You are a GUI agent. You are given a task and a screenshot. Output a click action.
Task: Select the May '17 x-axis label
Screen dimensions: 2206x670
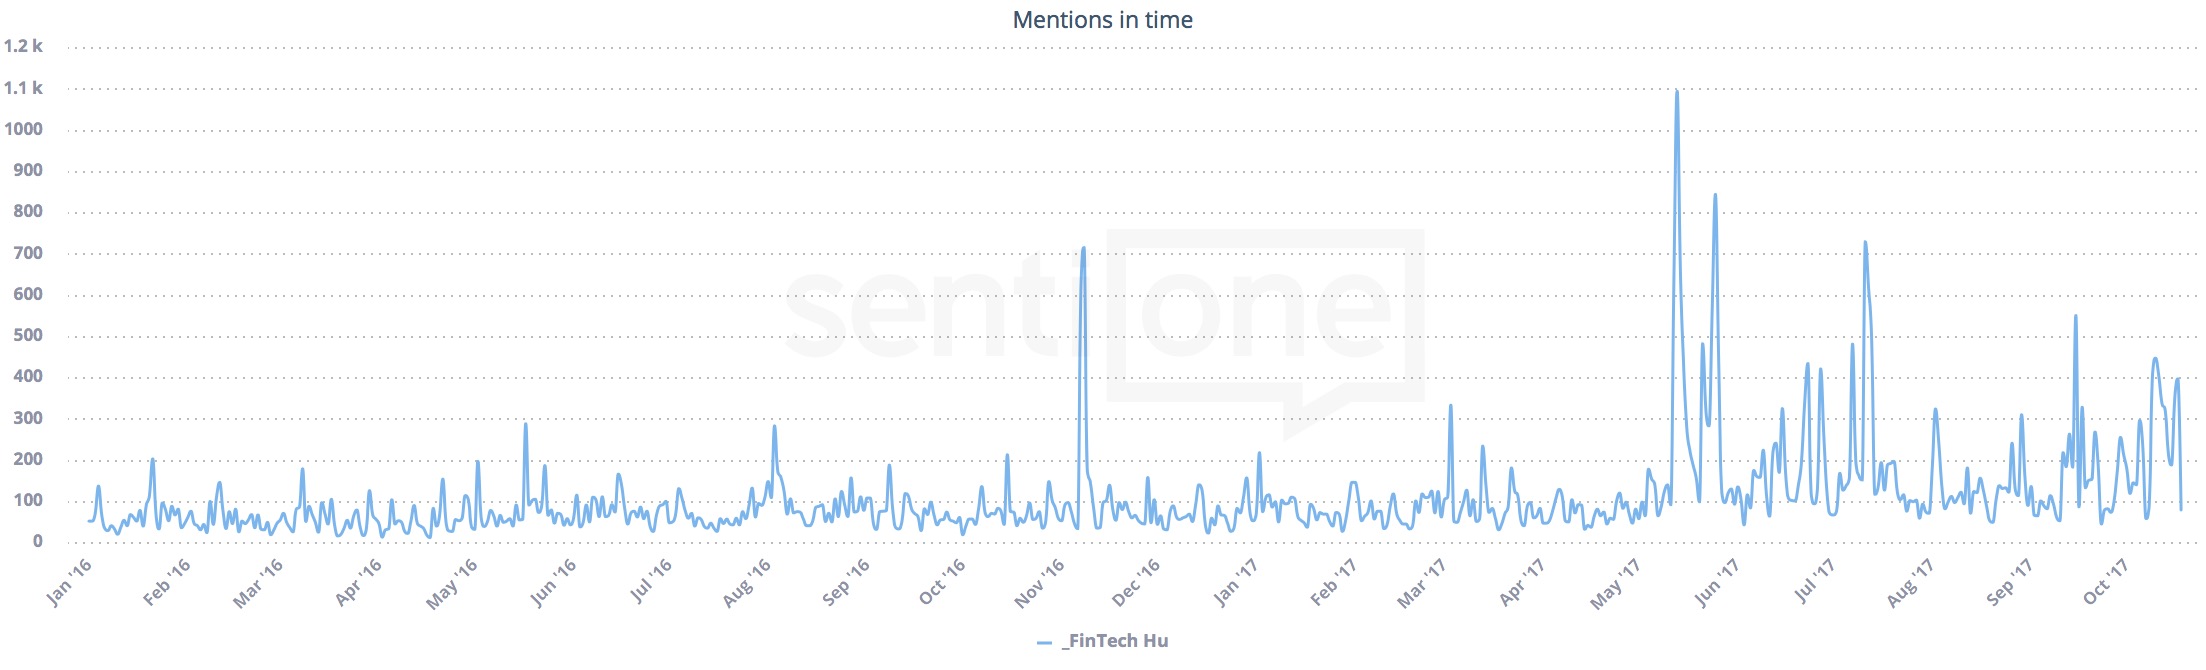tap(1616, 583)
